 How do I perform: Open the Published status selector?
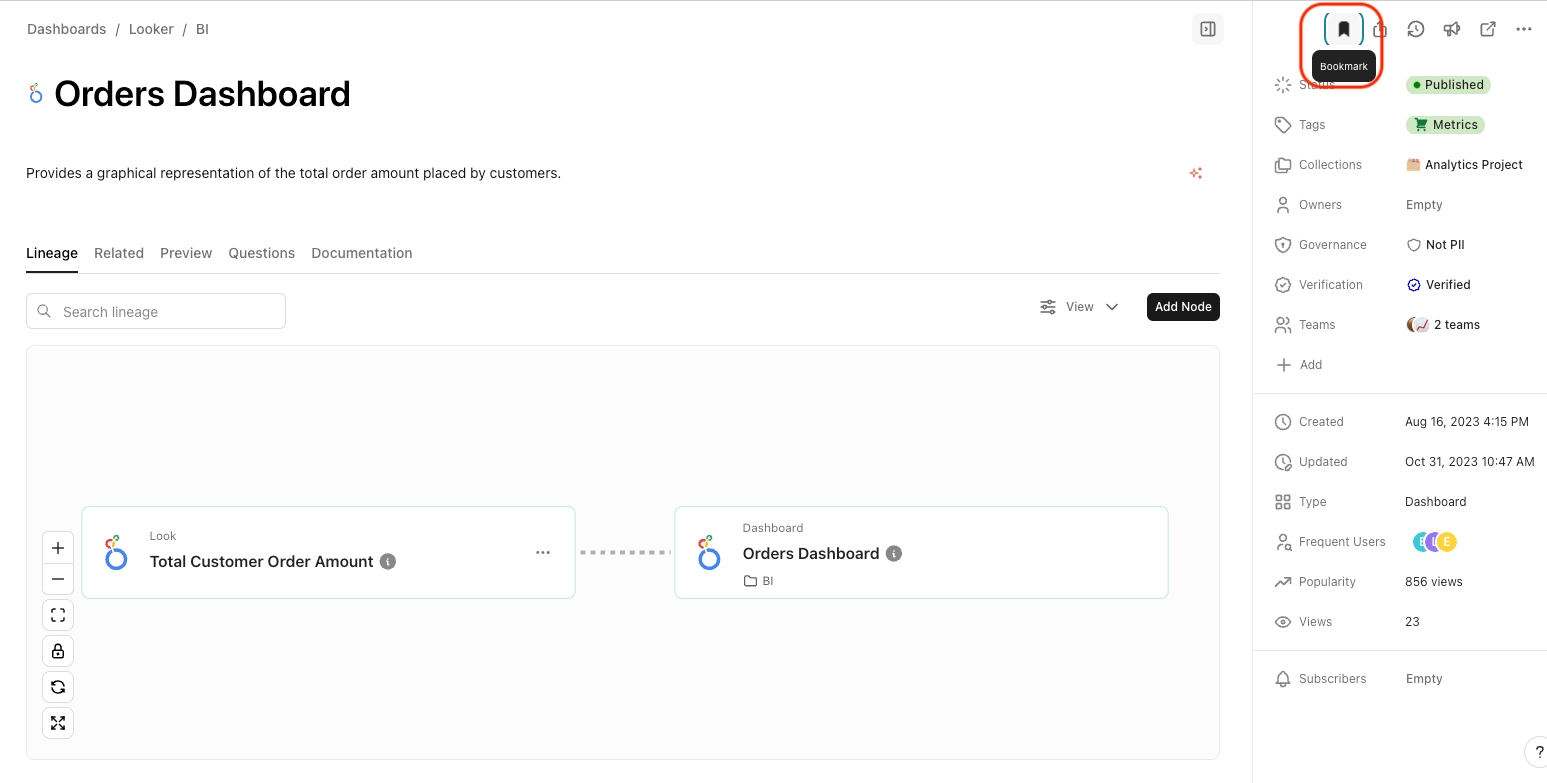point(1447,85)
